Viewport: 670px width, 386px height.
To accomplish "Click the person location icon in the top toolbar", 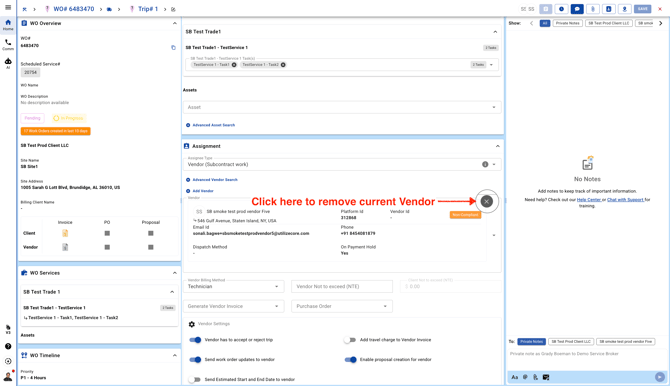I will point(624,9).
